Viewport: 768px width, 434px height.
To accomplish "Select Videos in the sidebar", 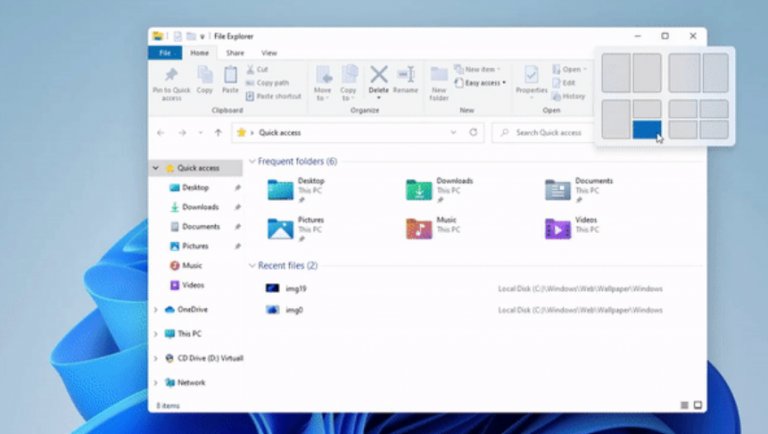I will [193, 285].
